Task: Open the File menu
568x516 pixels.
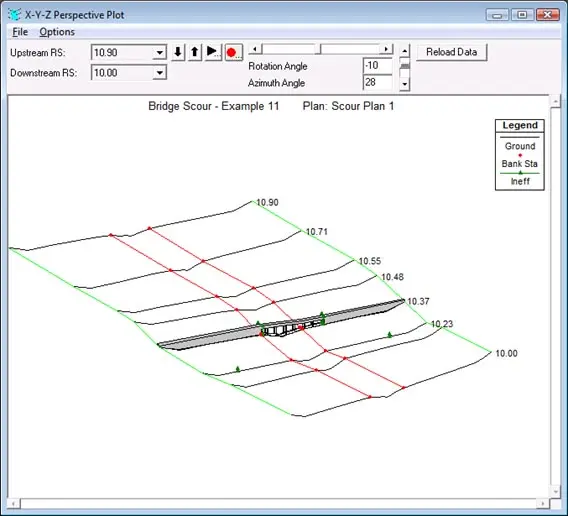Action: 20,32
